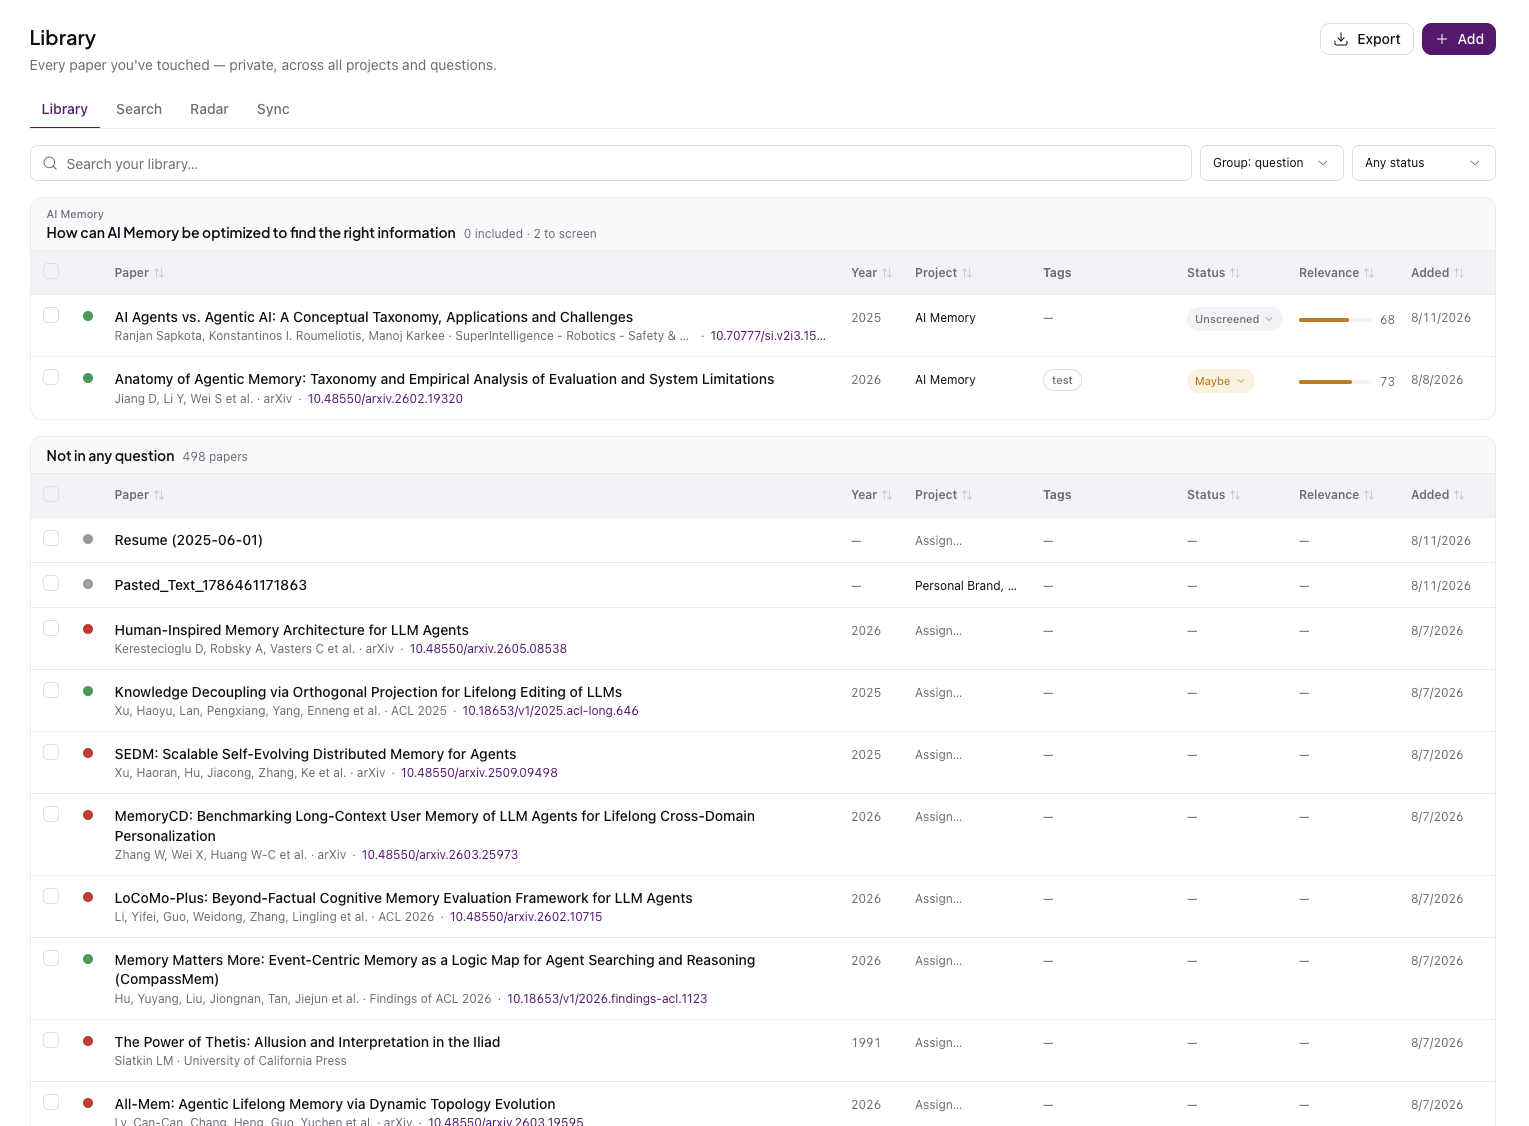Click red dot for Human-Inspired Memory Architecture
The image size is (1529, 1126).
(88, 629)
